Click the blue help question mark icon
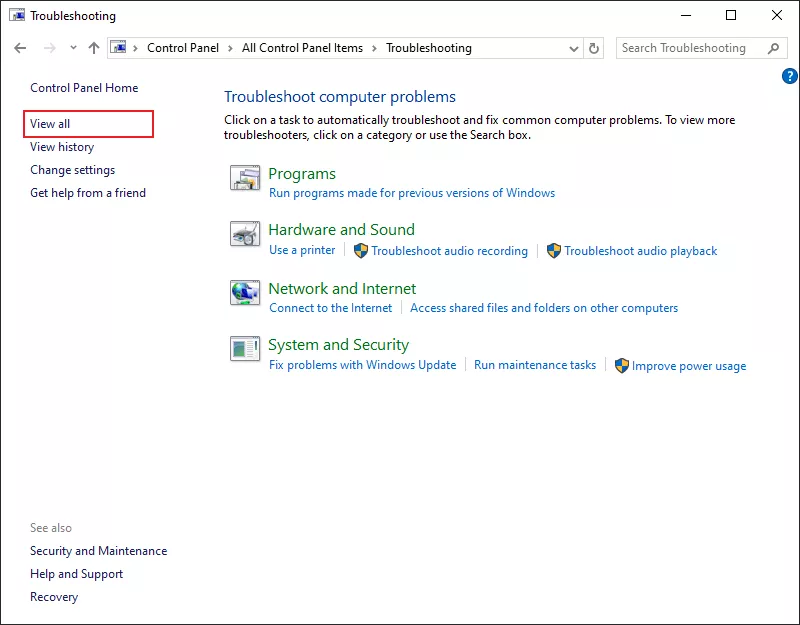Viewport: 800px width, 625px height. click(789, 76)
